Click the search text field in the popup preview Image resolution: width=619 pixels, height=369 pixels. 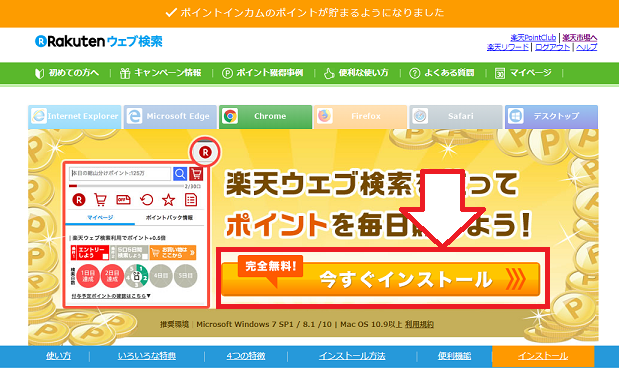point(120,174)
